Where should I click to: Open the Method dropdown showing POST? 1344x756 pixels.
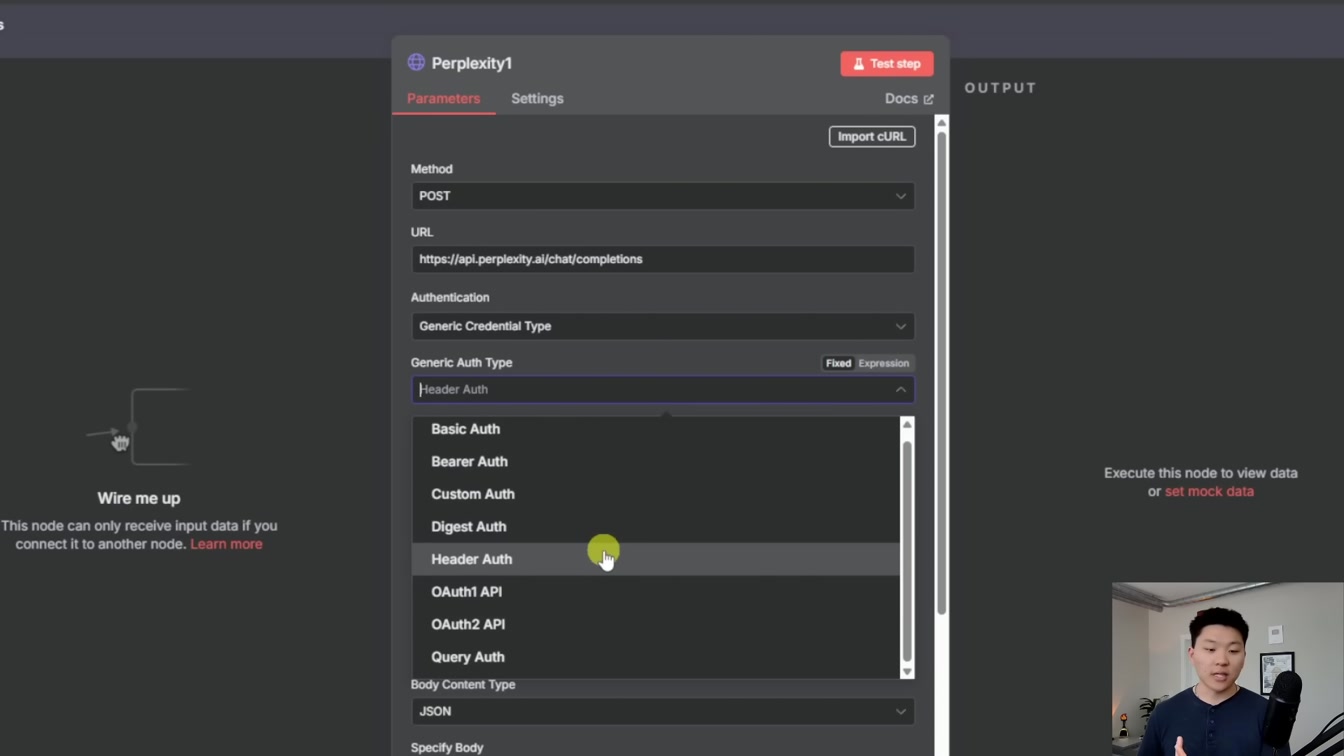663,196
